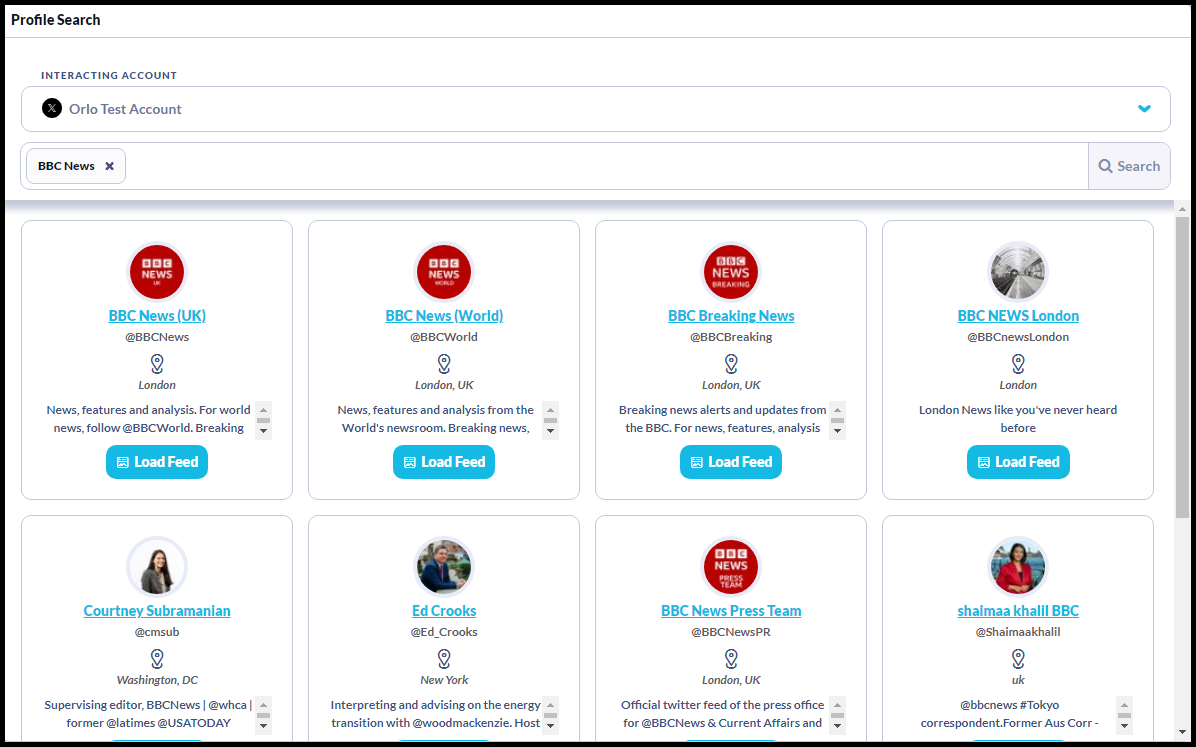Open the BBC News (UK) profile link

pos(157,316)
